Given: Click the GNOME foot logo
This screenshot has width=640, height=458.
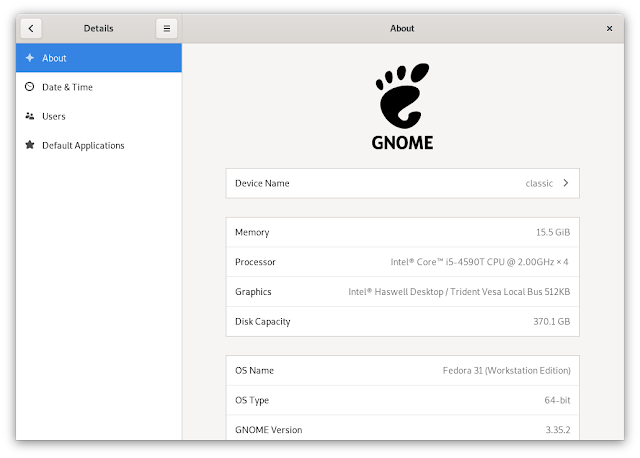Looking at the screenshot, I should pos(402,107).
